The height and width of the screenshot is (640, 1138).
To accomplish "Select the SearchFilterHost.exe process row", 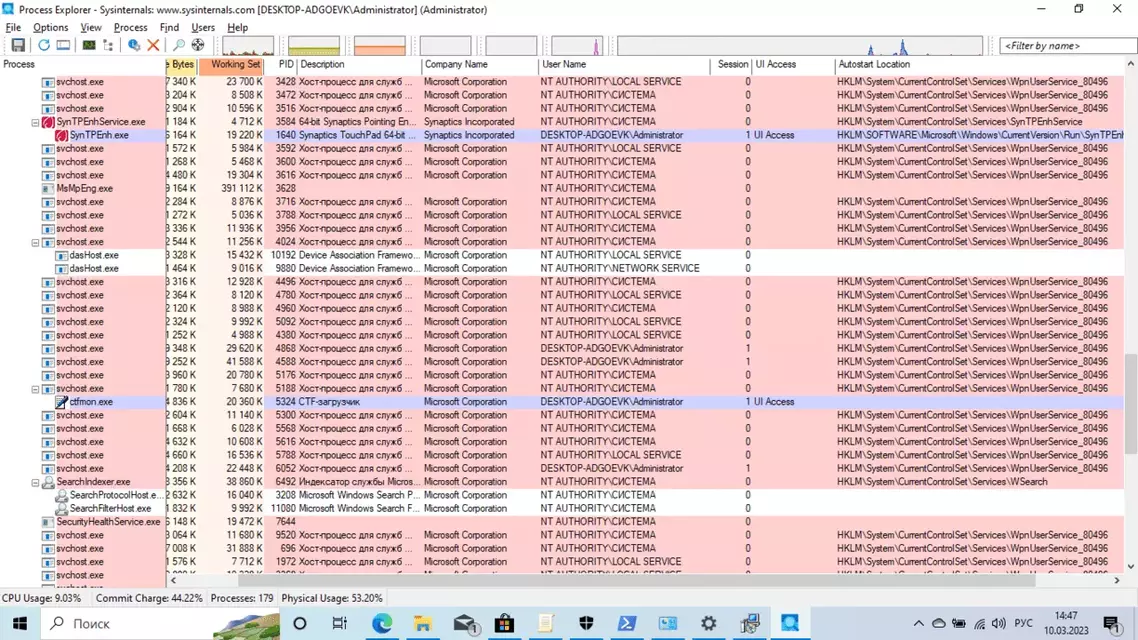I will (562, 509).
